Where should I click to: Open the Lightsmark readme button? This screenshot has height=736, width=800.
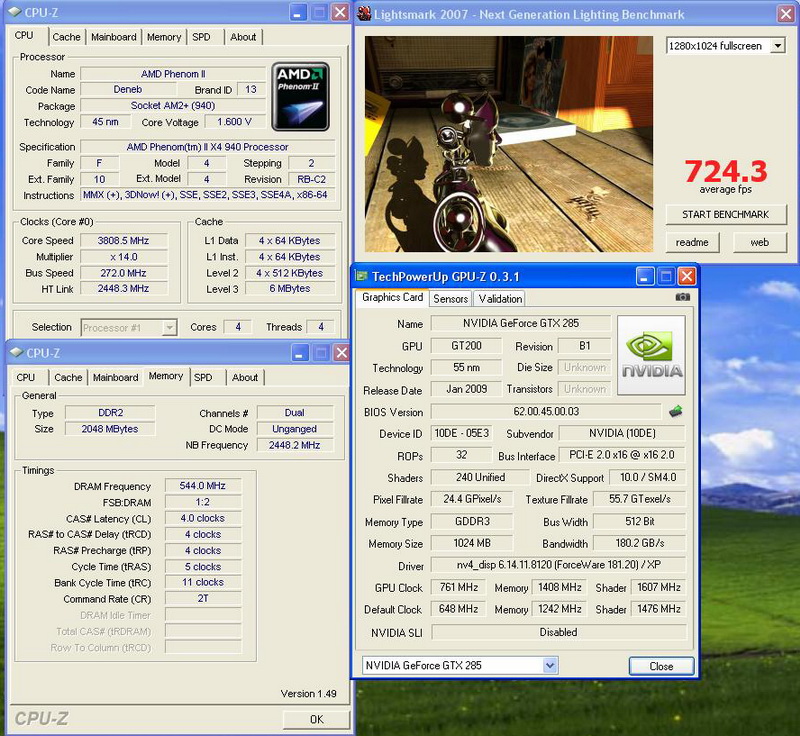(x=692, y=242)
